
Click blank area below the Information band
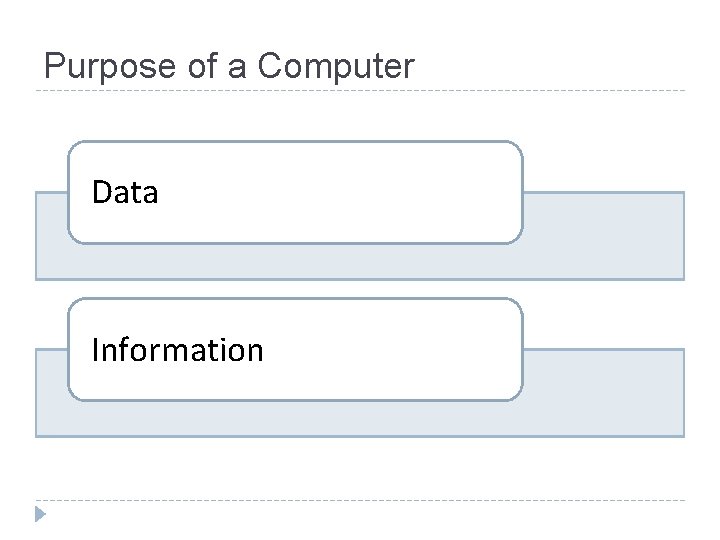point(360,468)
